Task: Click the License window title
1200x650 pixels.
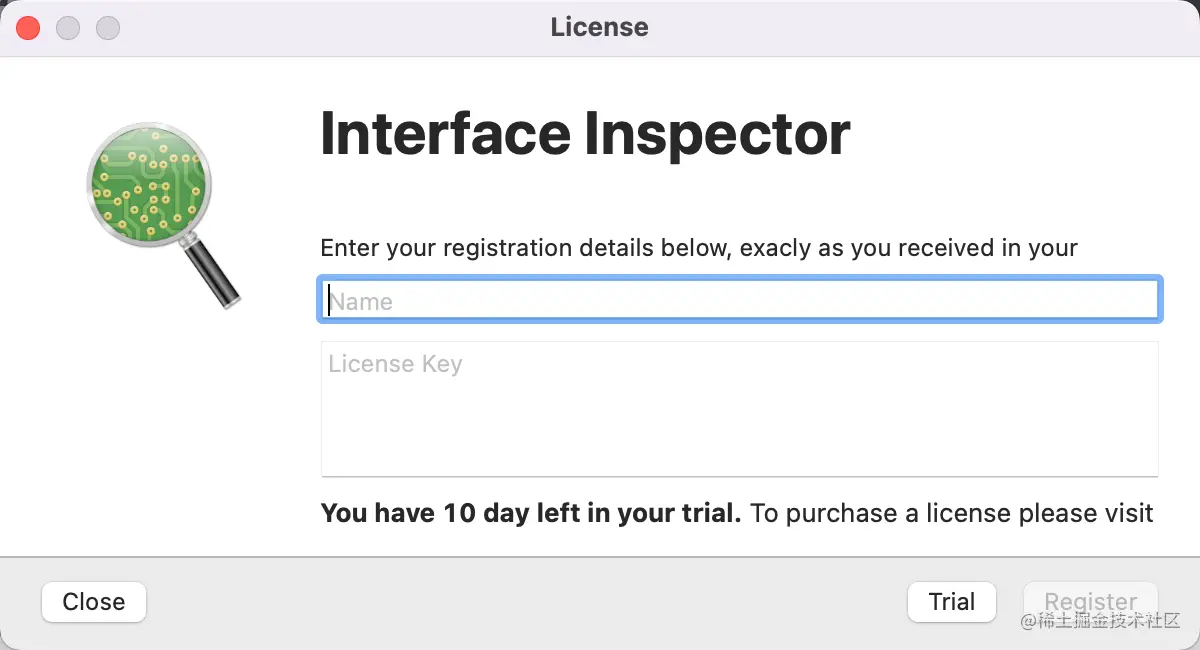Action: [599, 27]
